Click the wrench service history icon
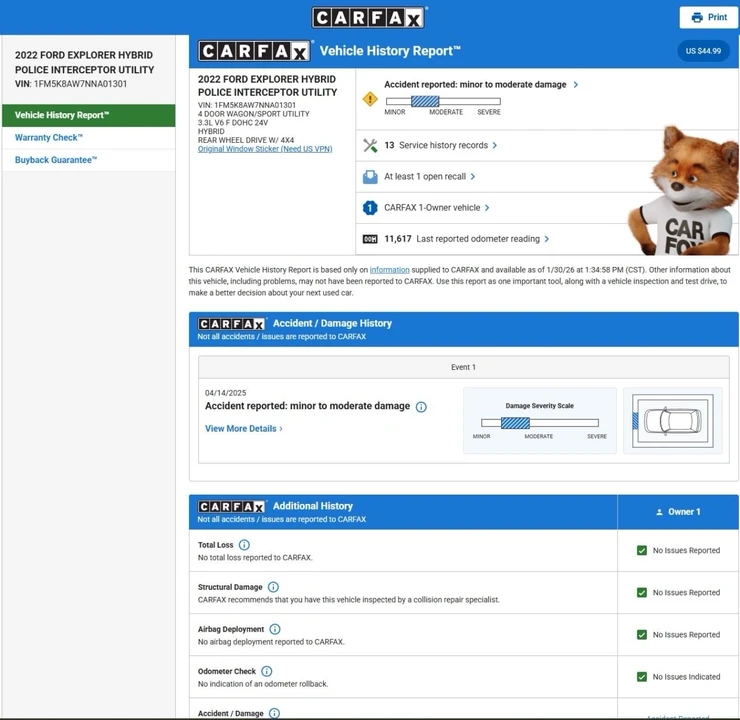 point(370,145)
